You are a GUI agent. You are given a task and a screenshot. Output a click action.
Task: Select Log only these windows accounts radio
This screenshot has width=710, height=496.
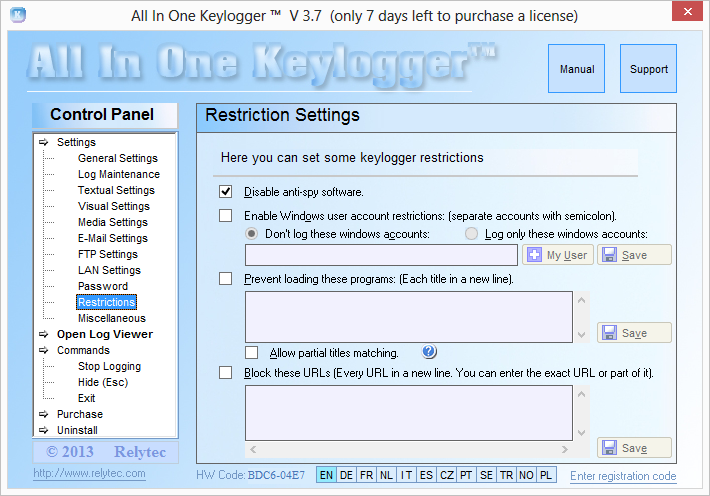tap(472, 234)
